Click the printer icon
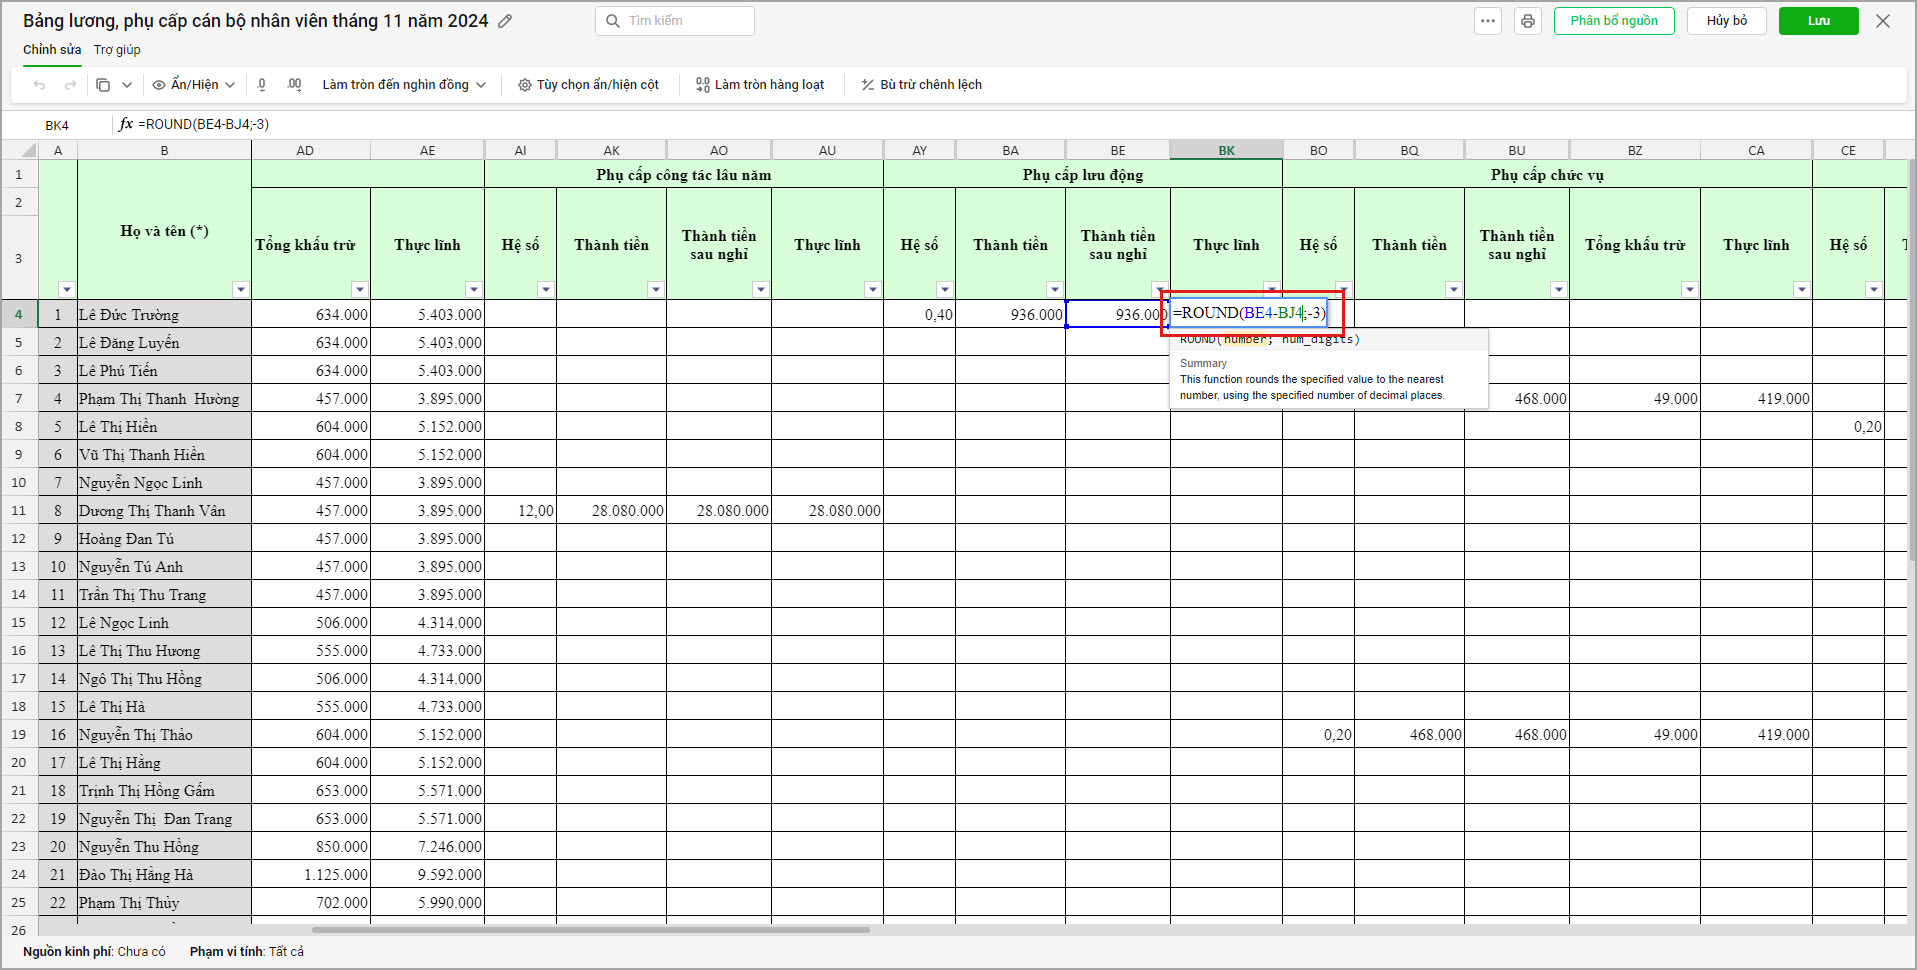The height and width of the screenshot is (970, 1917). [x=1527, y=21]
